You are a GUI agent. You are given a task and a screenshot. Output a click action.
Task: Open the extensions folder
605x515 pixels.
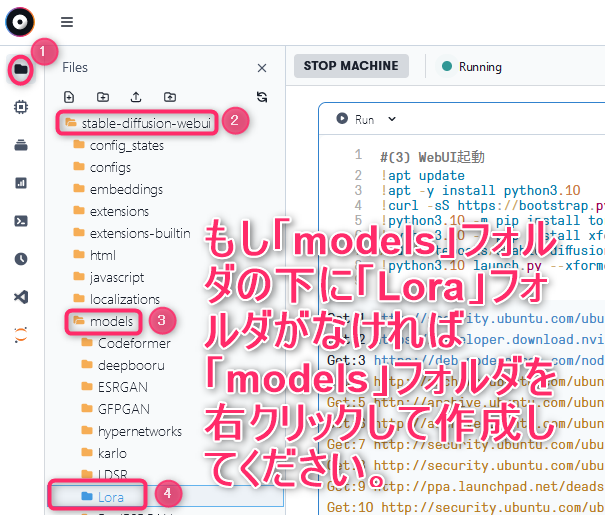pyautogui.click(x=111, y=211)
